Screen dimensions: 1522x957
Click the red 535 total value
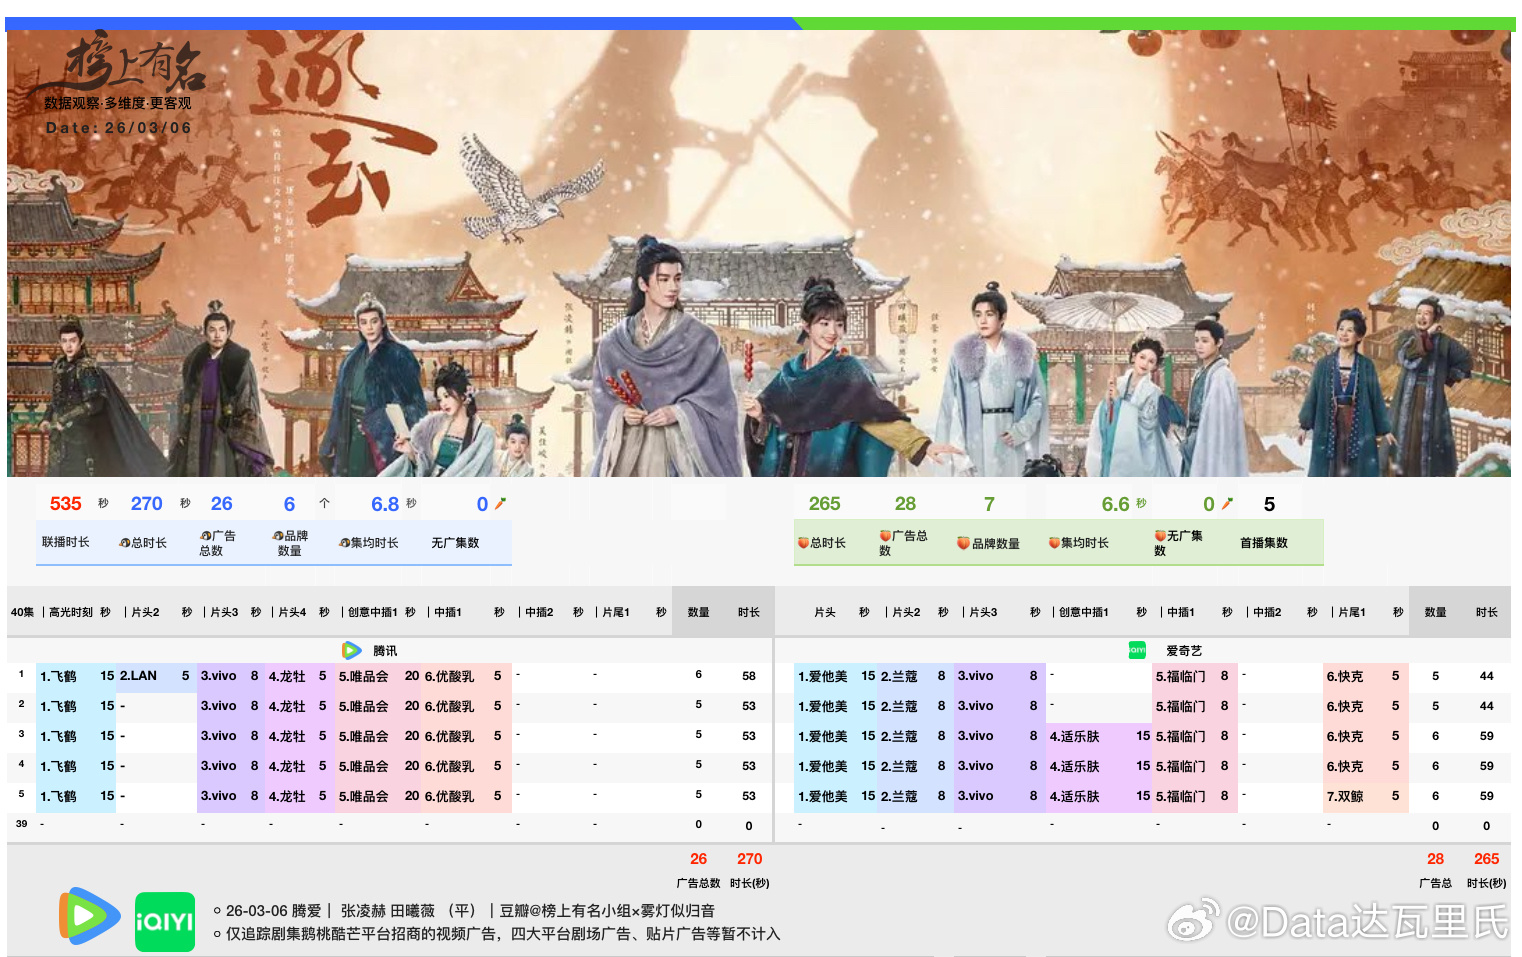coord(66,504)
